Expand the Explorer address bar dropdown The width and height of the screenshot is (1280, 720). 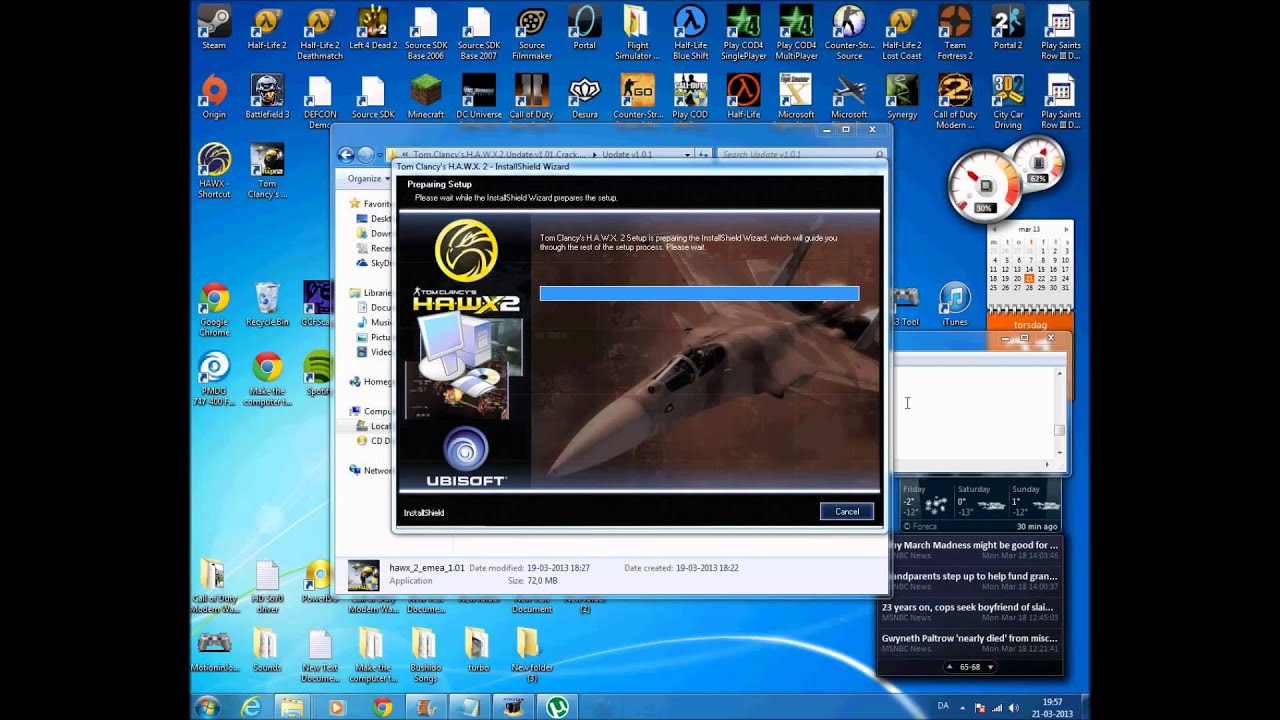pos(687,155)
